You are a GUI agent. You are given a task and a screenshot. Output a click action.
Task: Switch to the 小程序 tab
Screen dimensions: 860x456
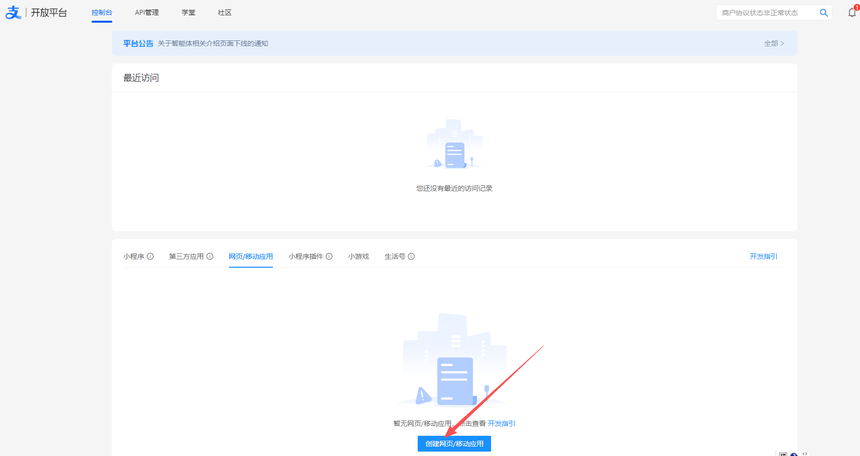(x=134, y=257)
